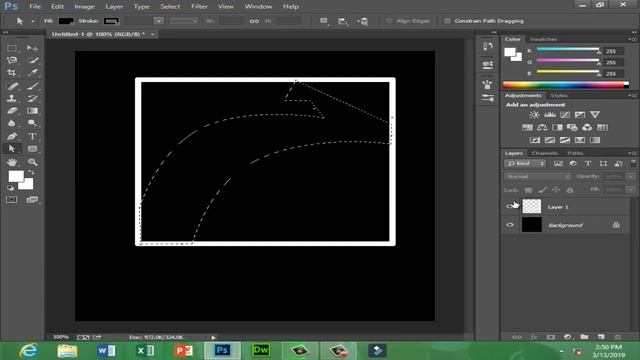Select the Rectangle shape tool
The height and width of the screenshot is (360, 640).
[x=32, y=149]
